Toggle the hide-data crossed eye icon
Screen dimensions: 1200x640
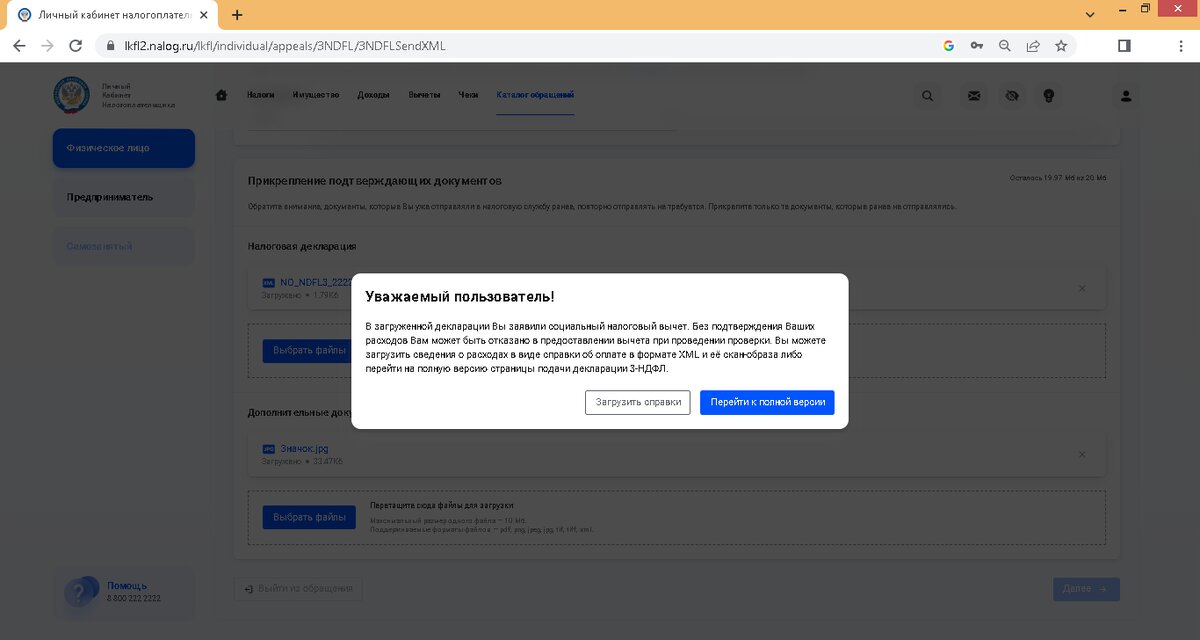click(x=1012, y=96)
